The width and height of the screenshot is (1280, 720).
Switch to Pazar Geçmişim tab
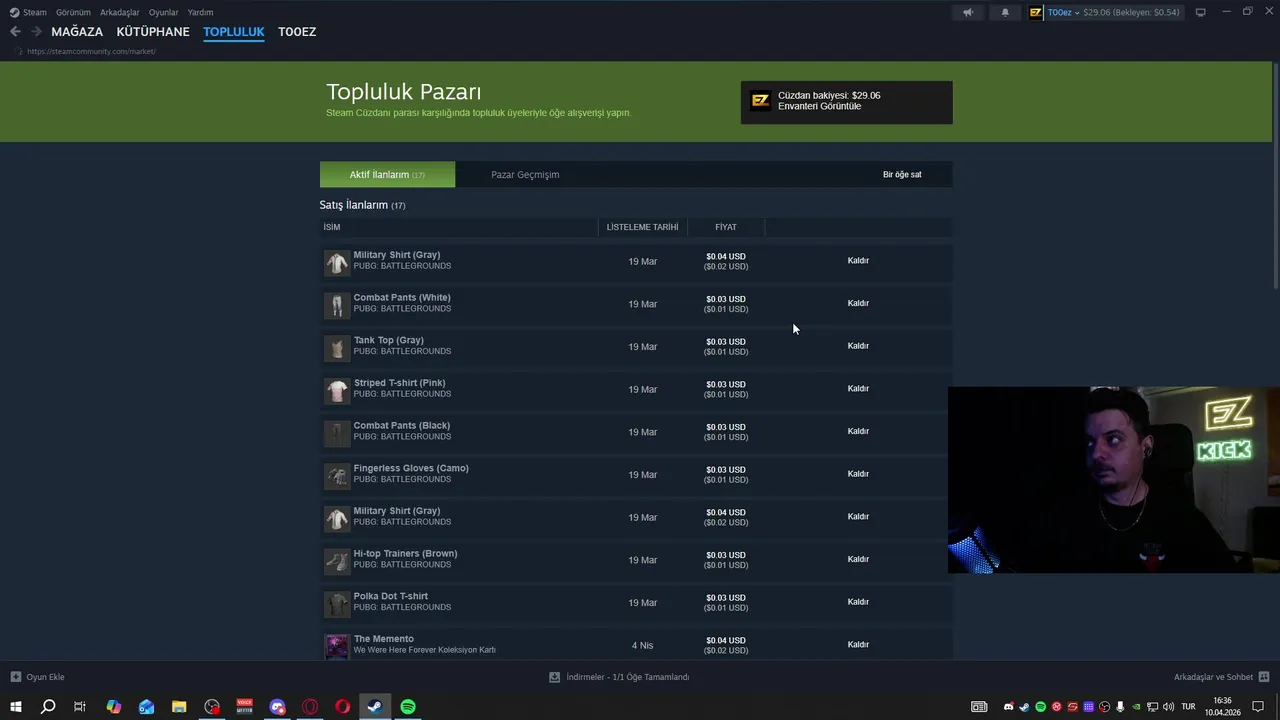pos(525,174)
